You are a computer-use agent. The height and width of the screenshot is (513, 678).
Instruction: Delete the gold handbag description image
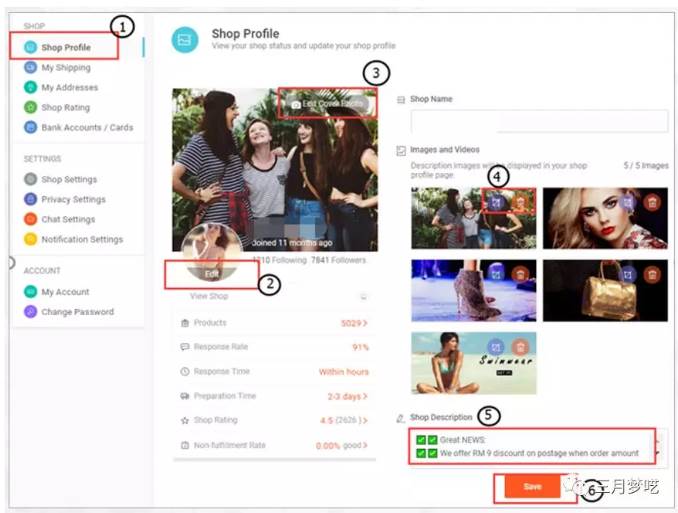[652, 274]
